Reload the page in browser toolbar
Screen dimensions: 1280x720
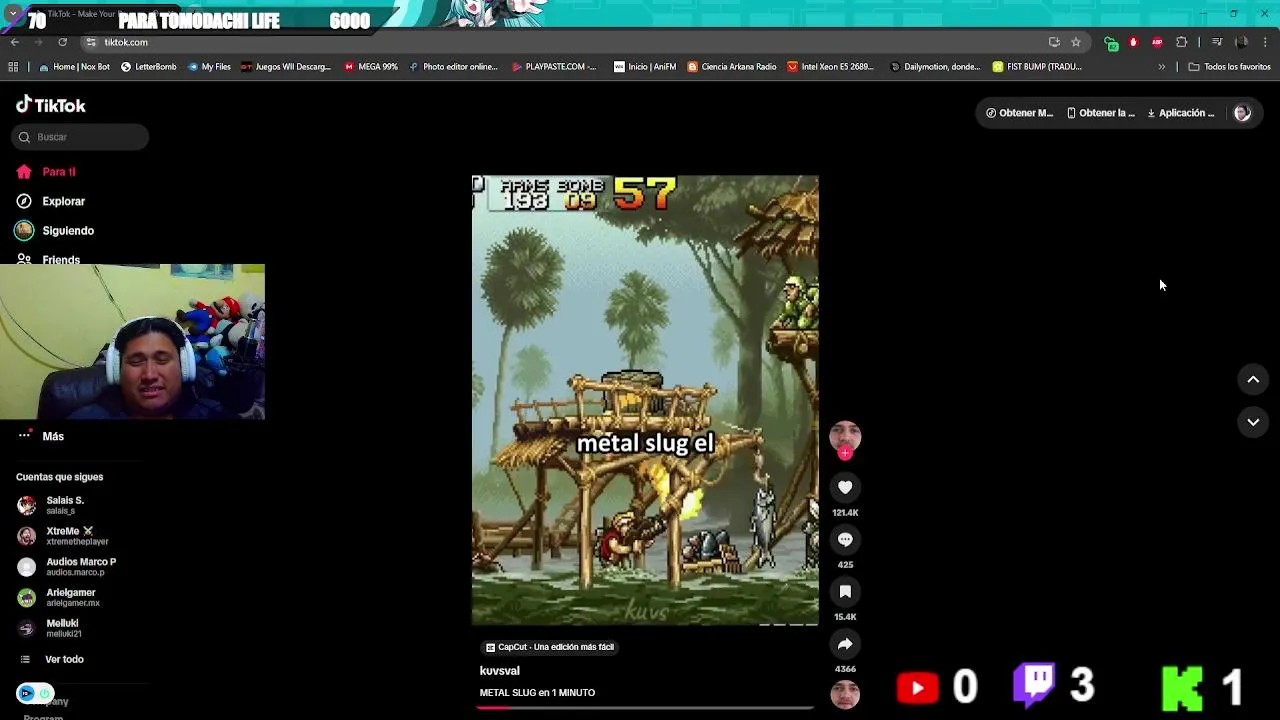click(x=62, y=42)
